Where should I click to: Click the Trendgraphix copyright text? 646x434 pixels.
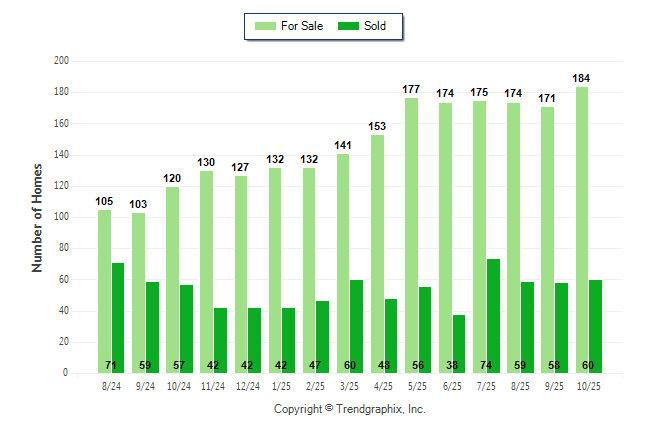coord(350,409)
